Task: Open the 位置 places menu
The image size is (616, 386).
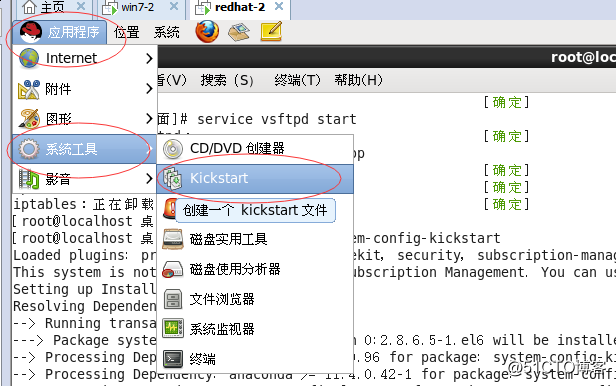Action: (x=126, y=32)
